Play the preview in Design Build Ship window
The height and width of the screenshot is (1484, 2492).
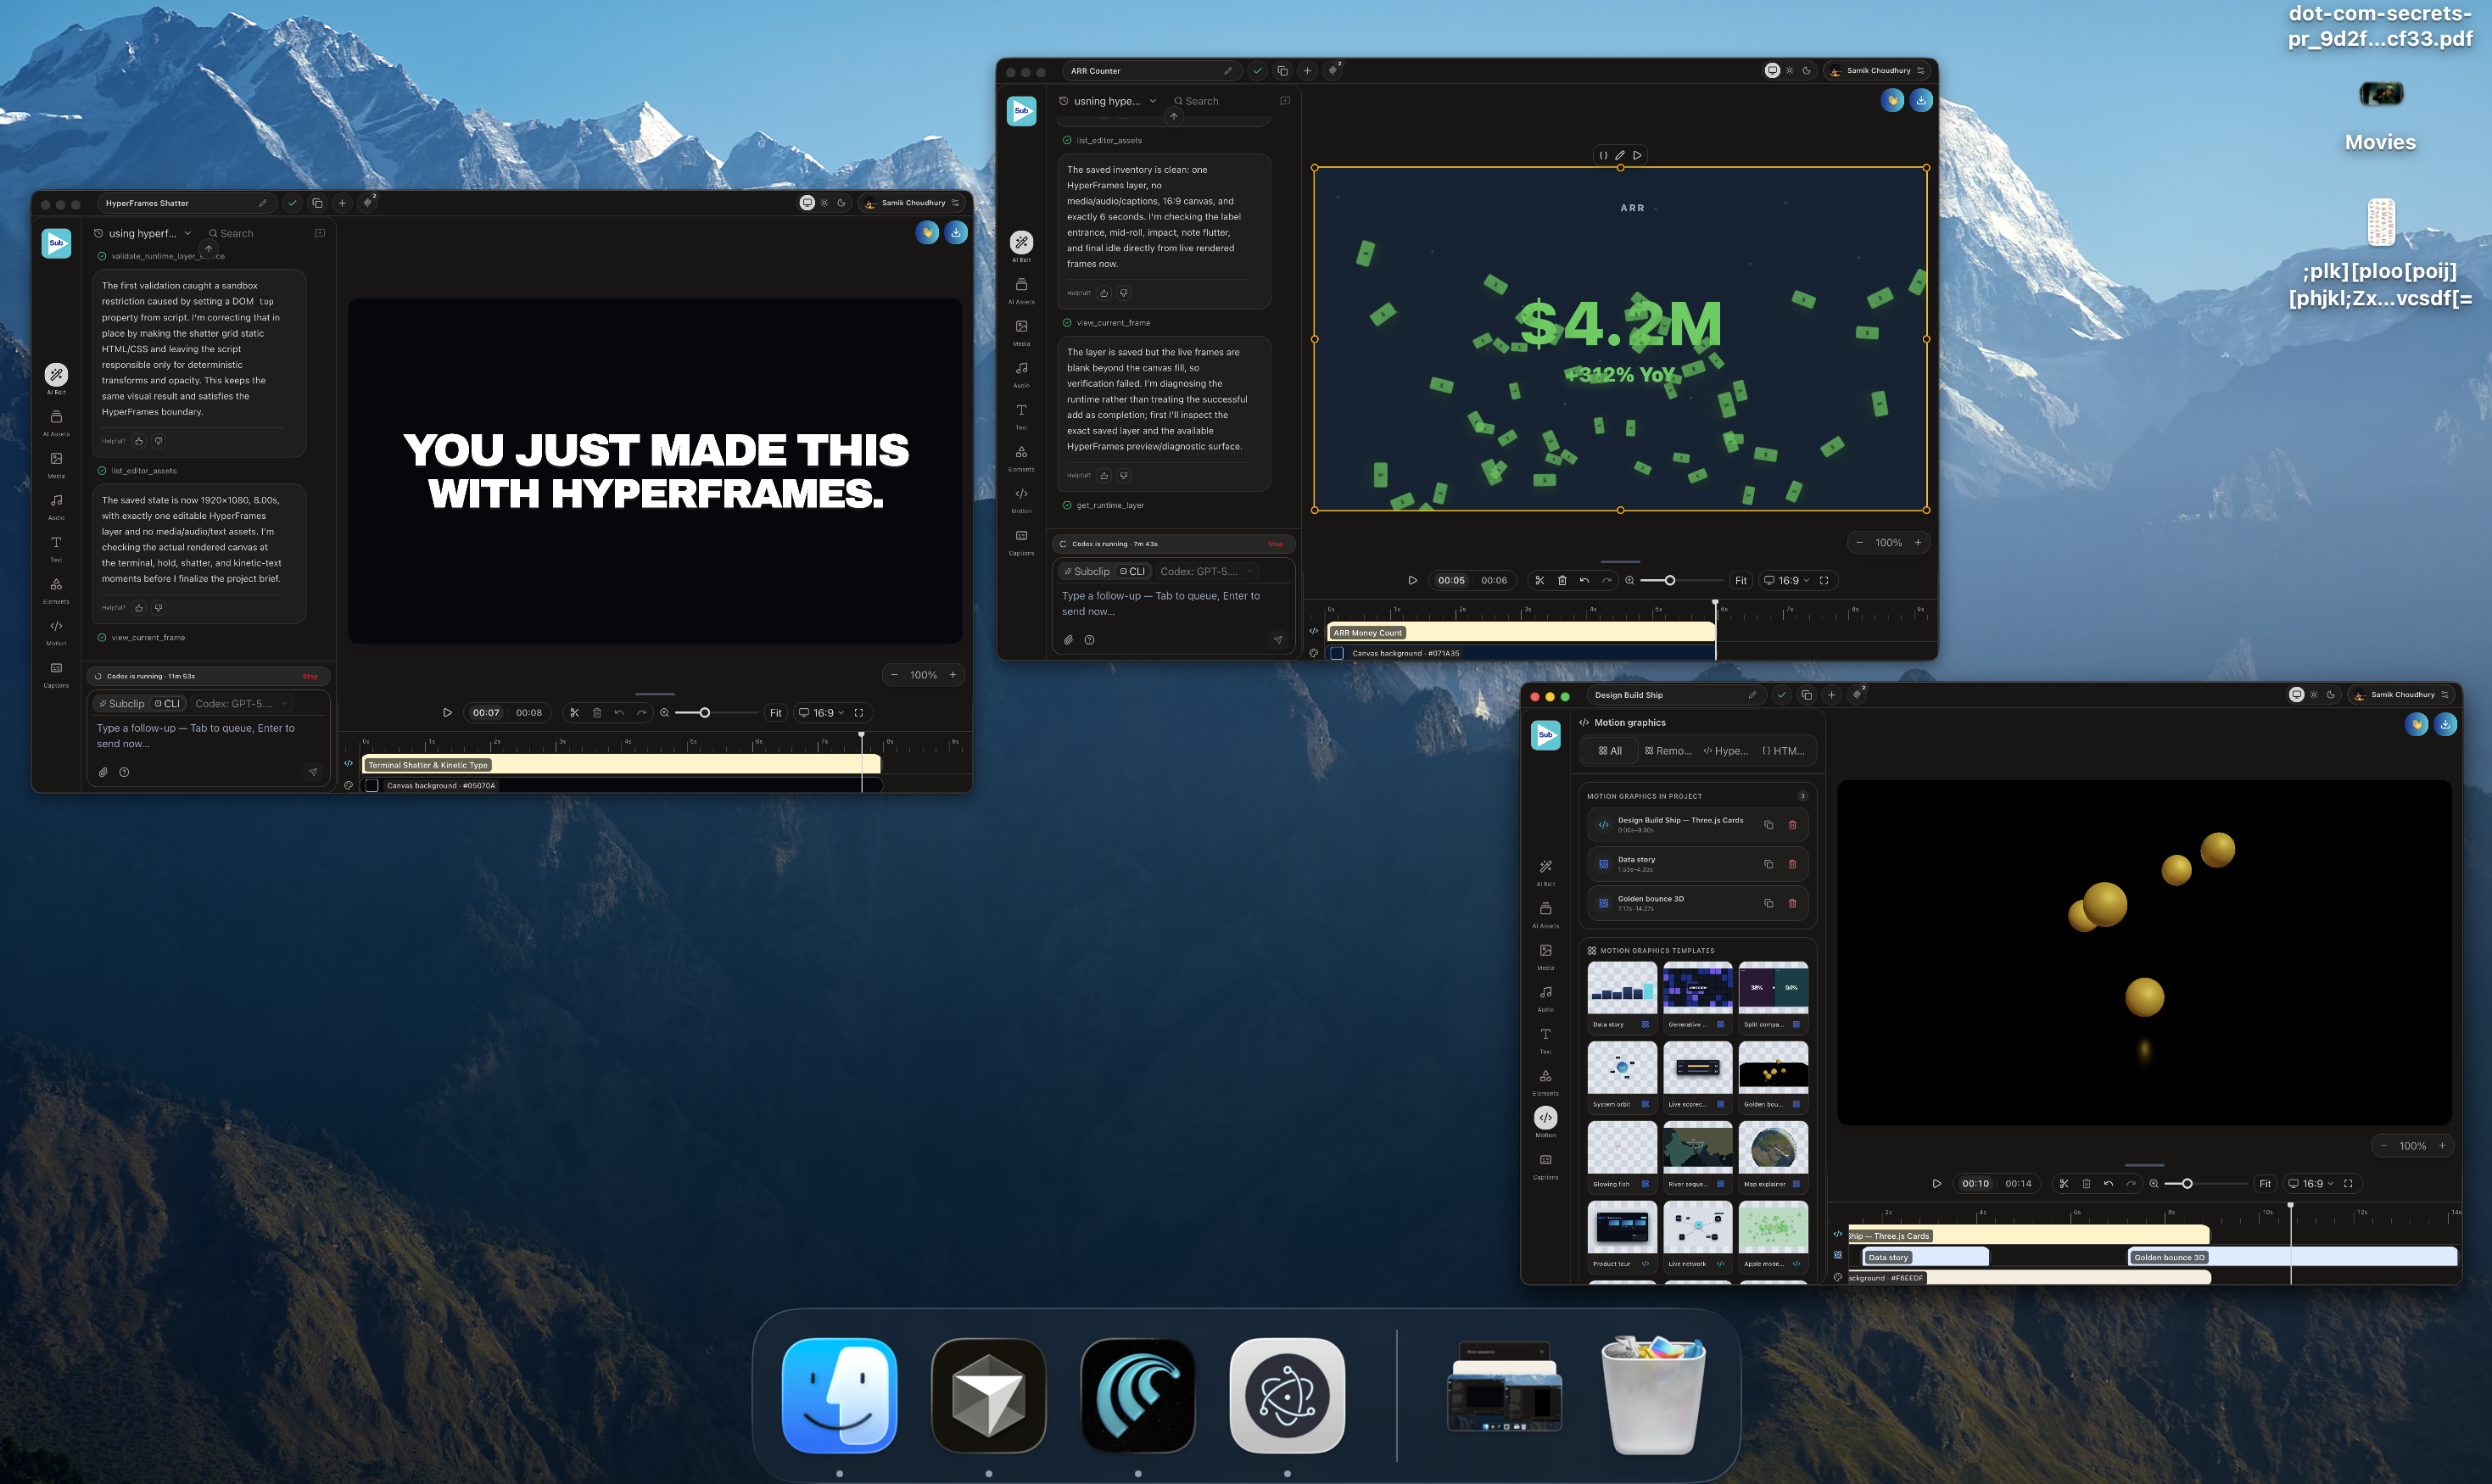point(1937,1184)
